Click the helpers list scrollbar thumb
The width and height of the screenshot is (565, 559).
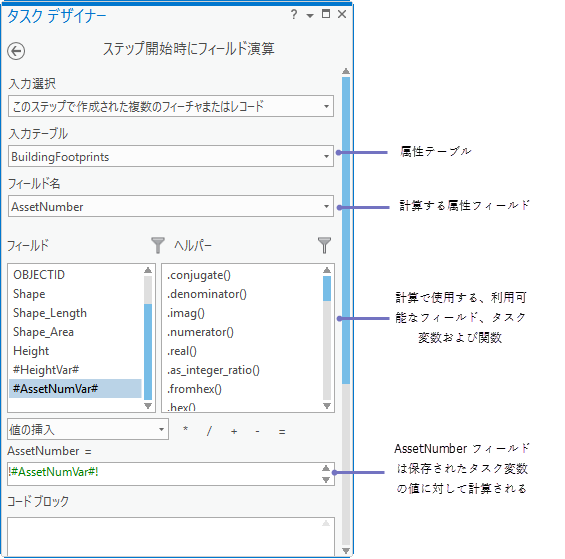pyautogui.click(x=327, y=288)
